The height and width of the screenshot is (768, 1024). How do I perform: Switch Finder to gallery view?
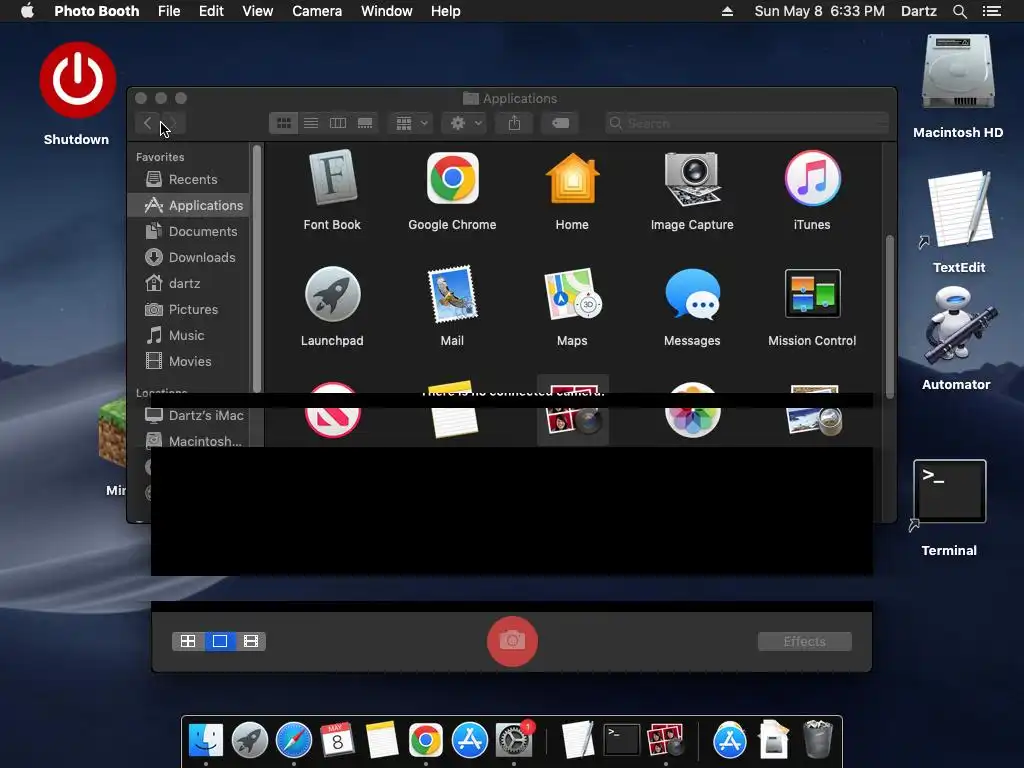[x=365, y=123]
